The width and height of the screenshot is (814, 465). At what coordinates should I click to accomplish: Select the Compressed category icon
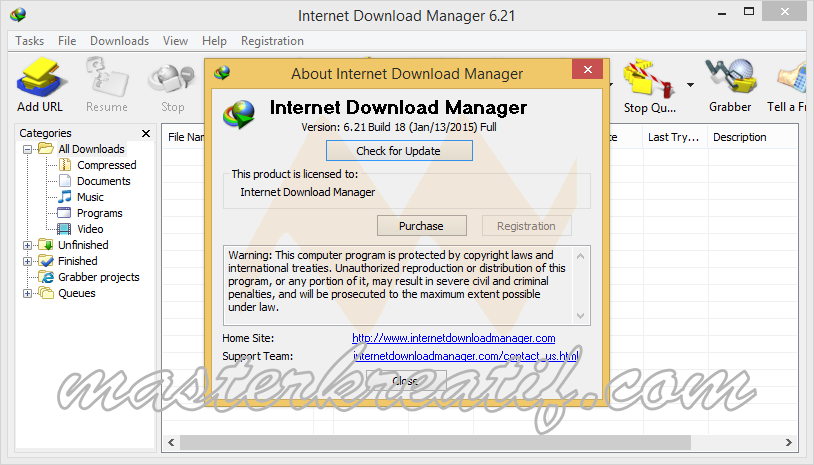point(65,165)
